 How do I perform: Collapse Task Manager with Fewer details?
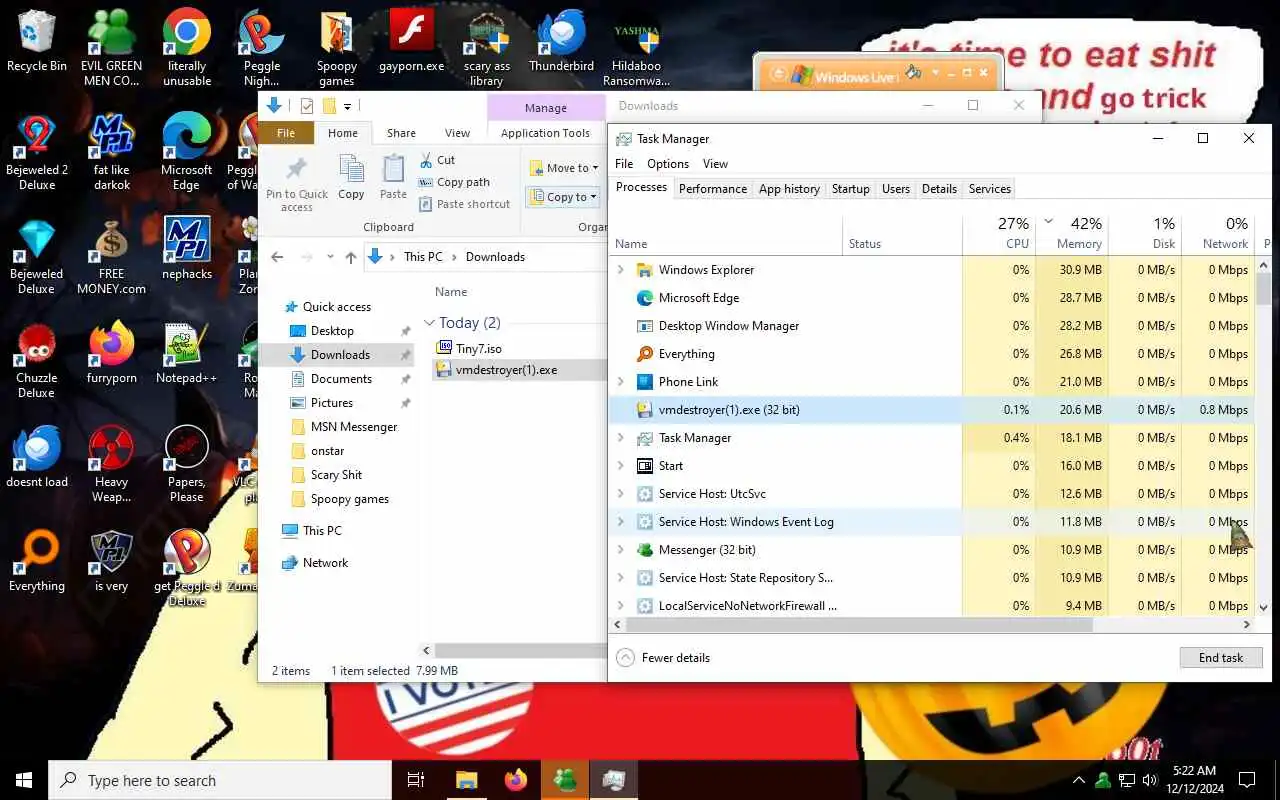(664, 658)
